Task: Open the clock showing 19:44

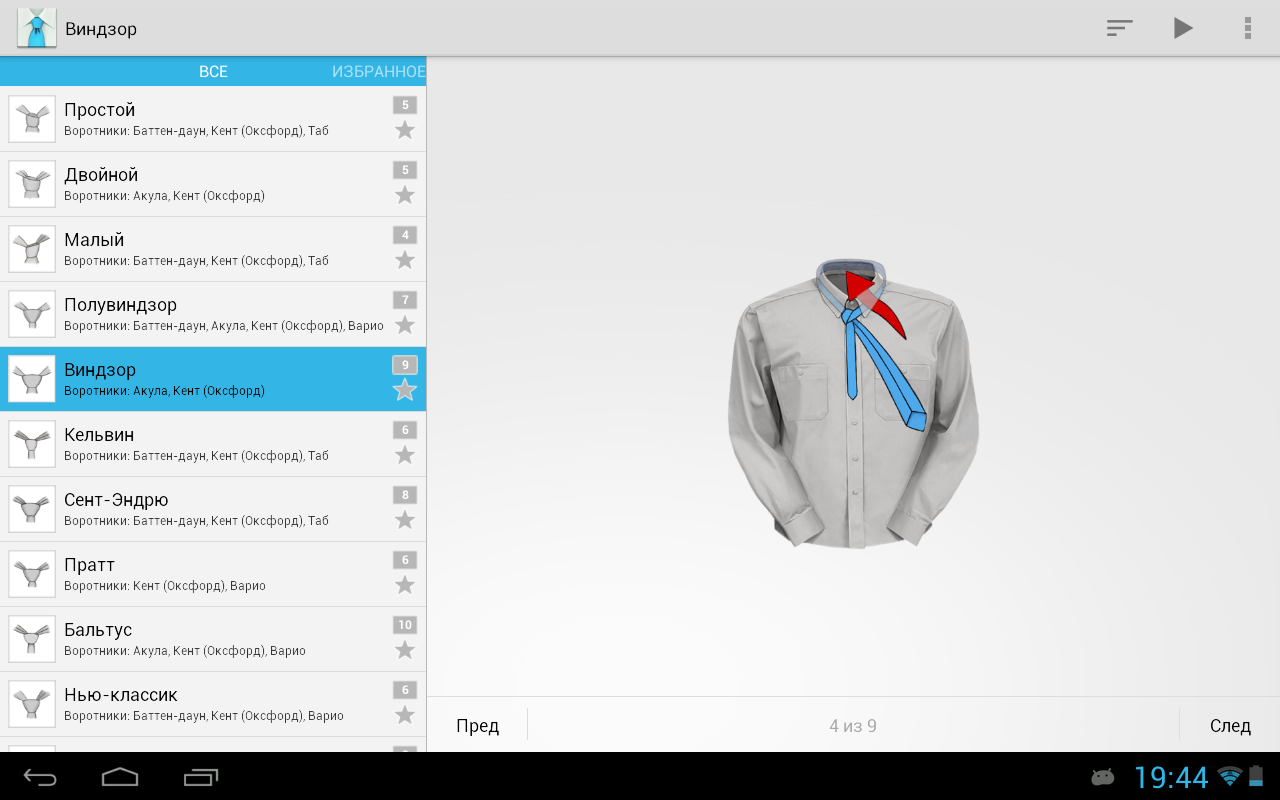Action: pyautogui.click(x=1171, y=777)
